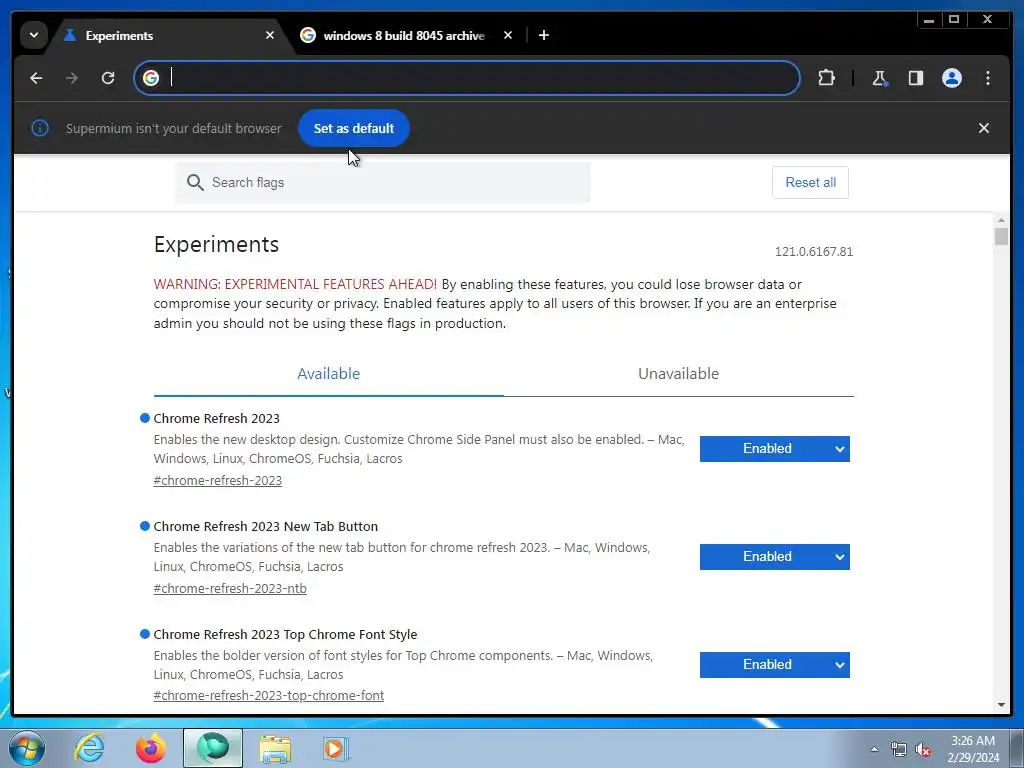
Task: Click the Chrome Refresh 2023 flag title
Action: click(x=216, y=418)
